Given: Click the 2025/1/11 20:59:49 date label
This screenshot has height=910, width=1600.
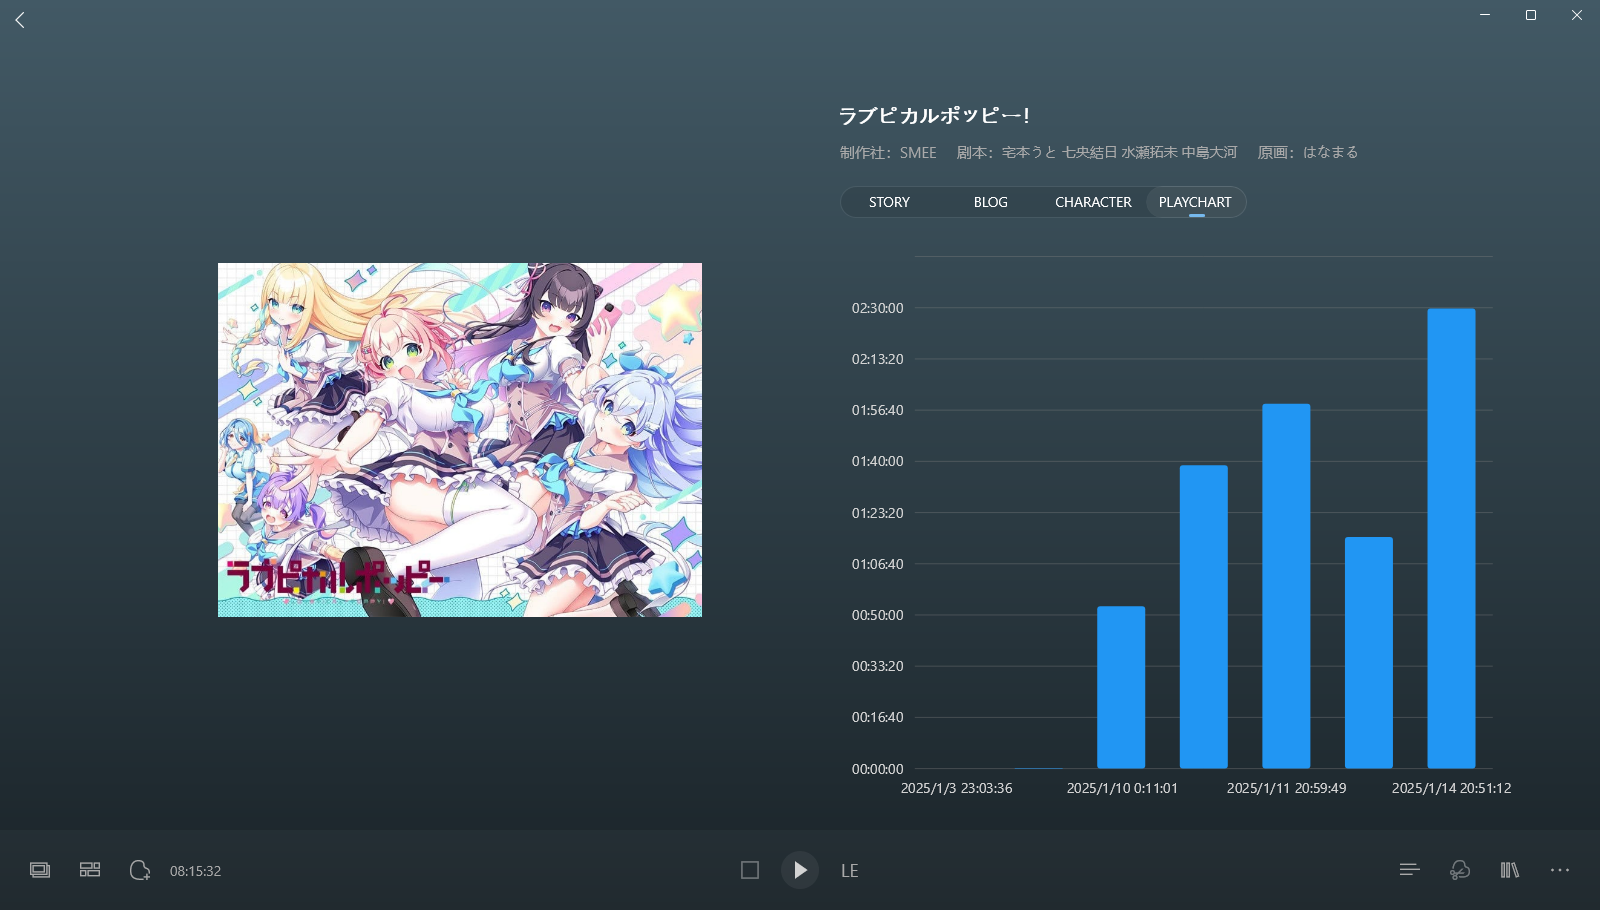Looking at the screenshot, I should [x=1286, y=788].
